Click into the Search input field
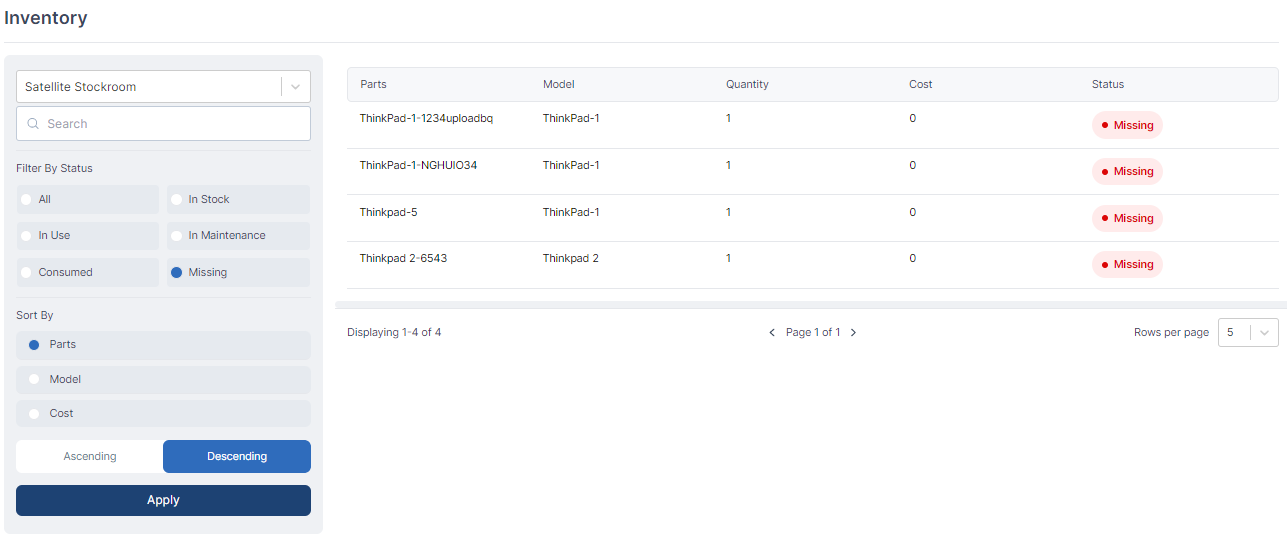This screenshot has width=1287, height=535. pyautogui.click(x=163, y=124)
